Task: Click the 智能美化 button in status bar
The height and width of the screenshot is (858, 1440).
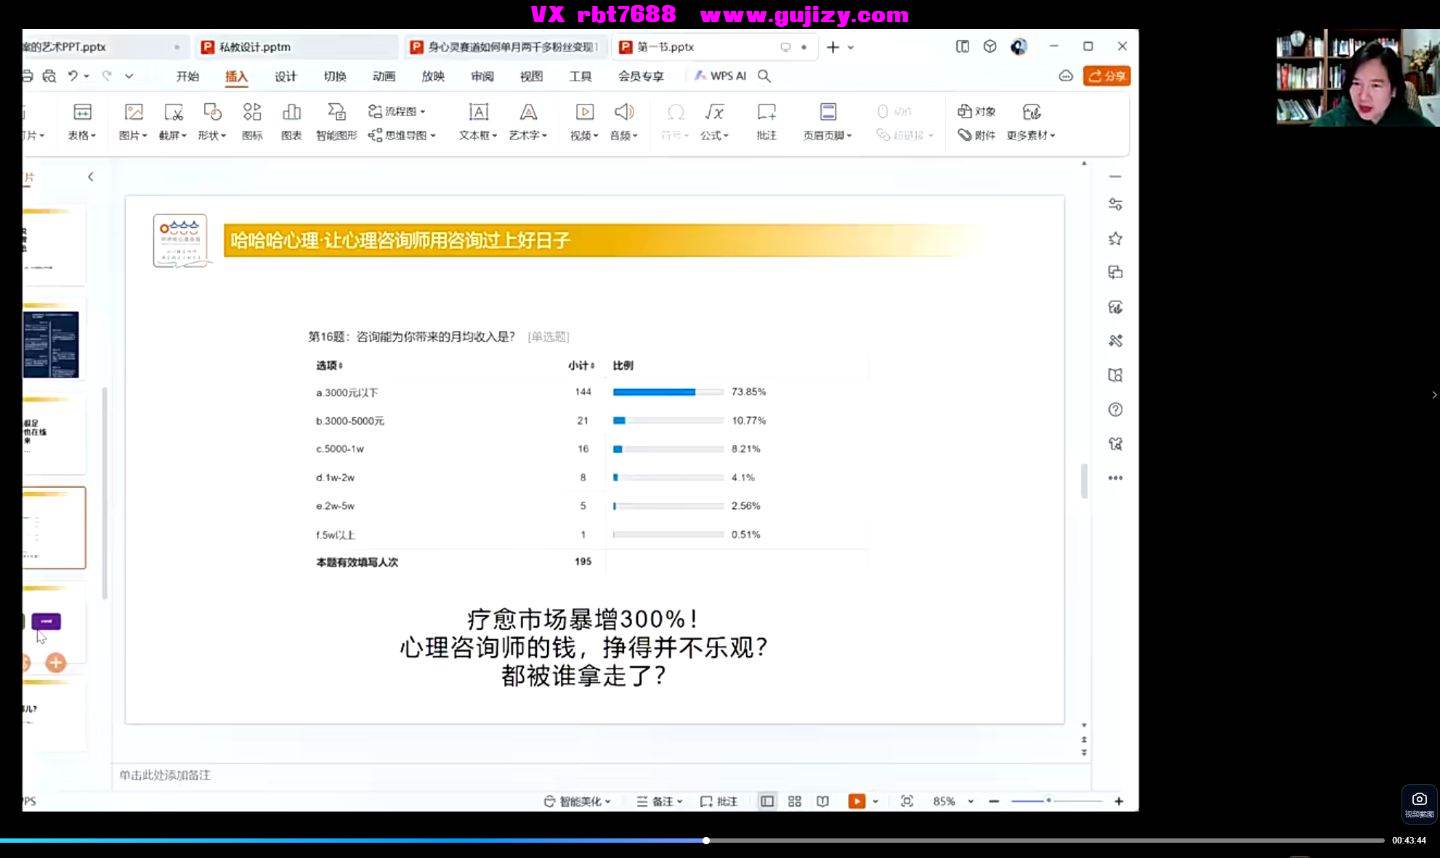Action: pos(577,801)
